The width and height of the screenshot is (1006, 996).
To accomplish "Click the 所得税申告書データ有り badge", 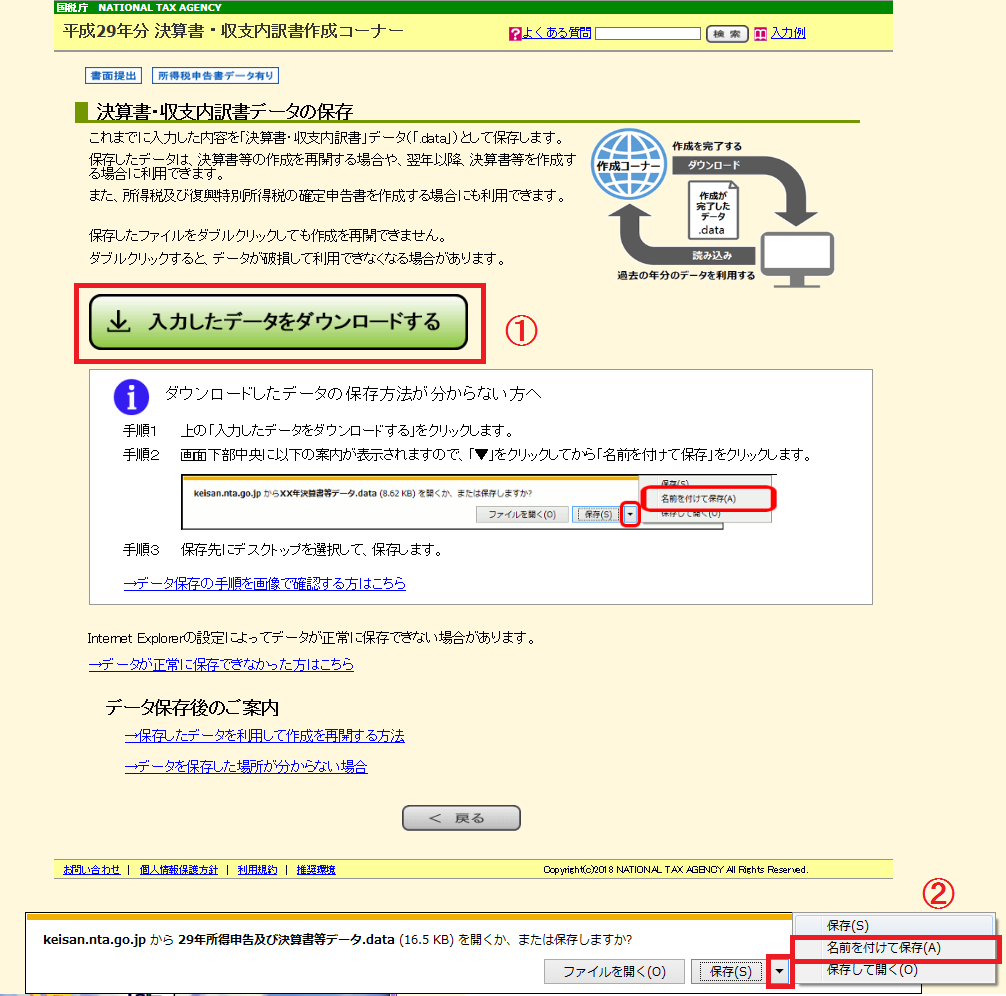I will tap(216, 76).
